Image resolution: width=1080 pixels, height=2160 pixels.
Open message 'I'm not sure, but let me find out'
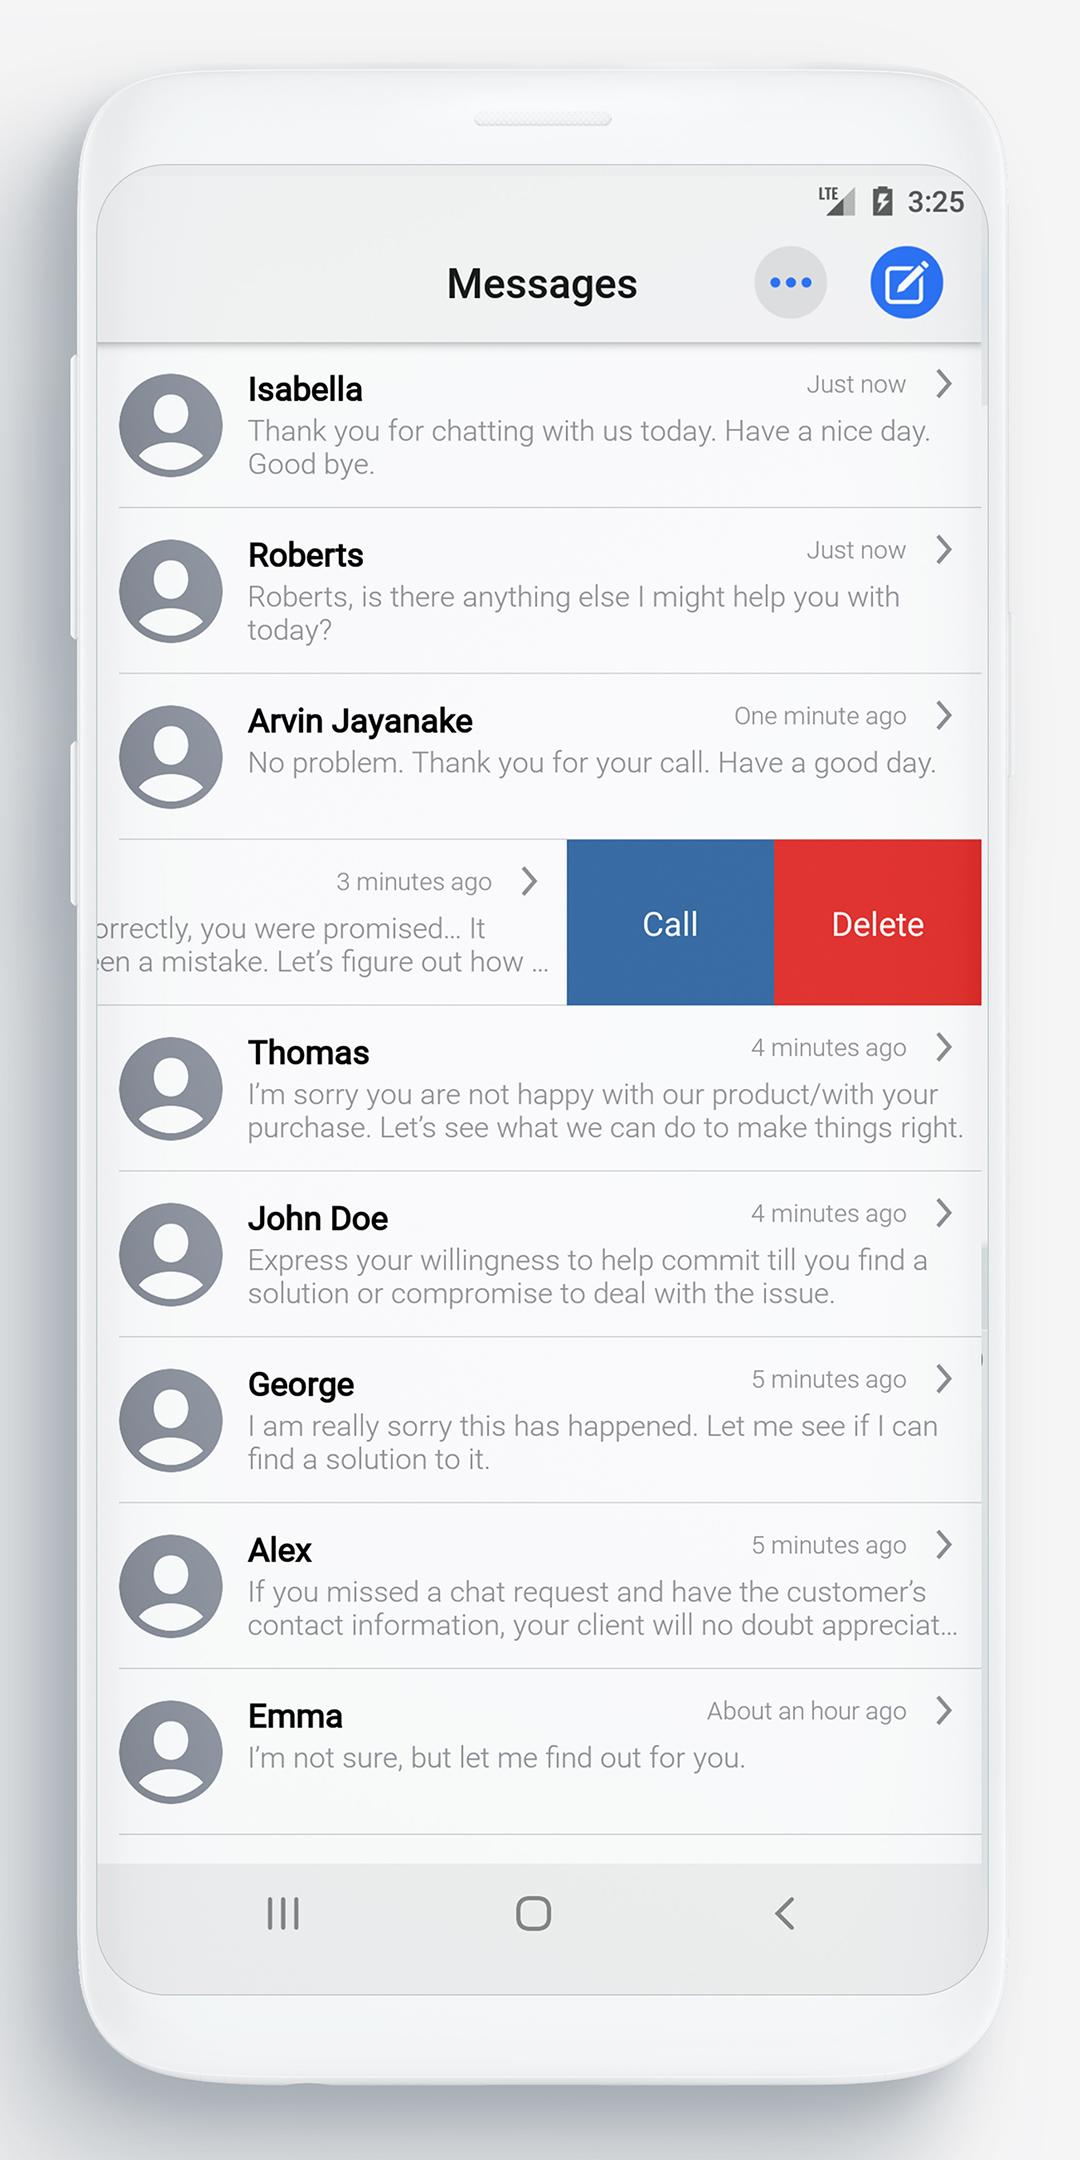coord(497,1758)
